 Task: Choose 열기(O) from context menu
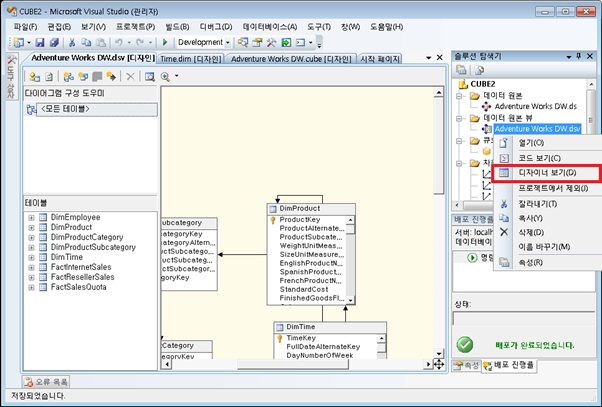pyautogui.click(x=547, y=143)
